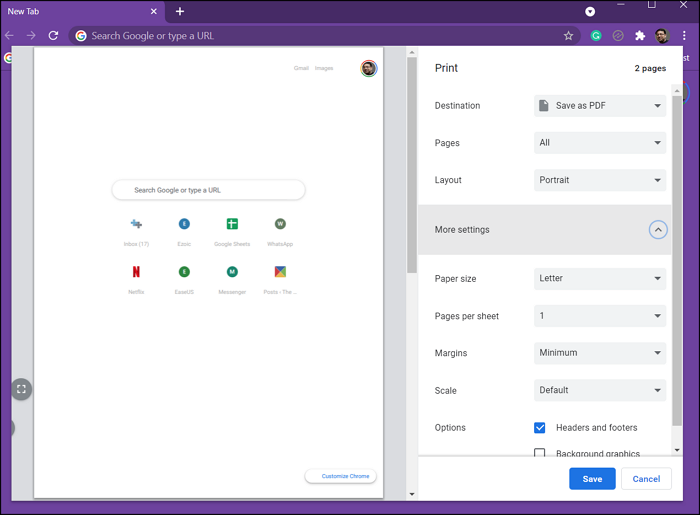Click the Reload page icon
Image resolution: width=700 pixels, height=515 pixels.
53,36
